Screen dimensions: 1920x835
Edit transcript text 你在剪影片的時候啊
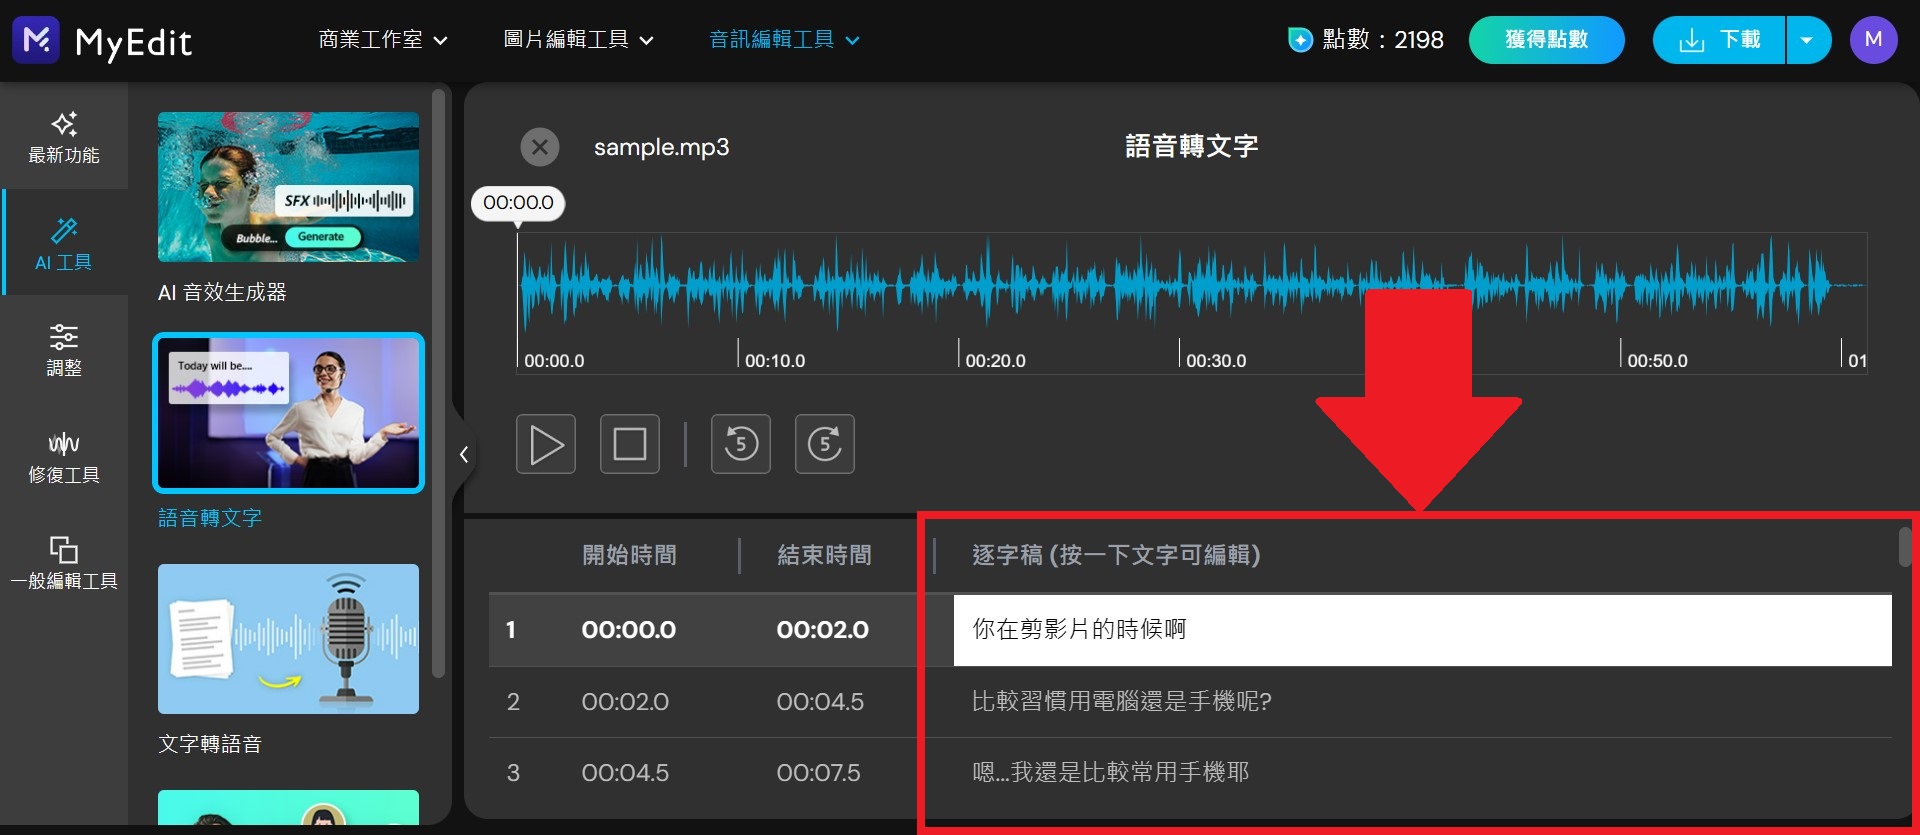1422,630
